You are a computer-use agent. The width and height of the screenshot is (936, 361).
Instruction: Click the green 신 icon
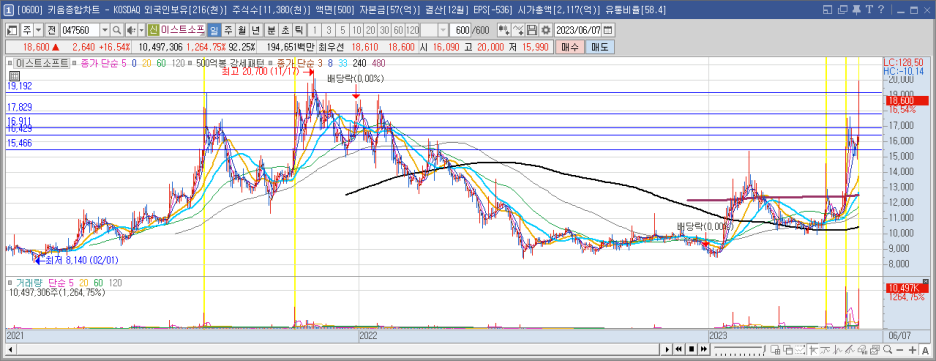153,30
